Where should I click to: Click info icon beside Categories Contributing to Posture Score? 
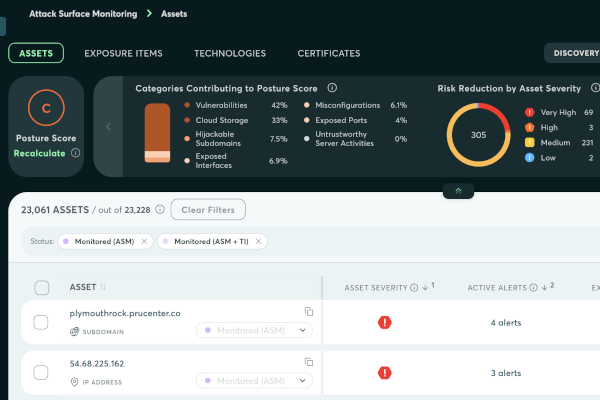[x=332, y=88]
